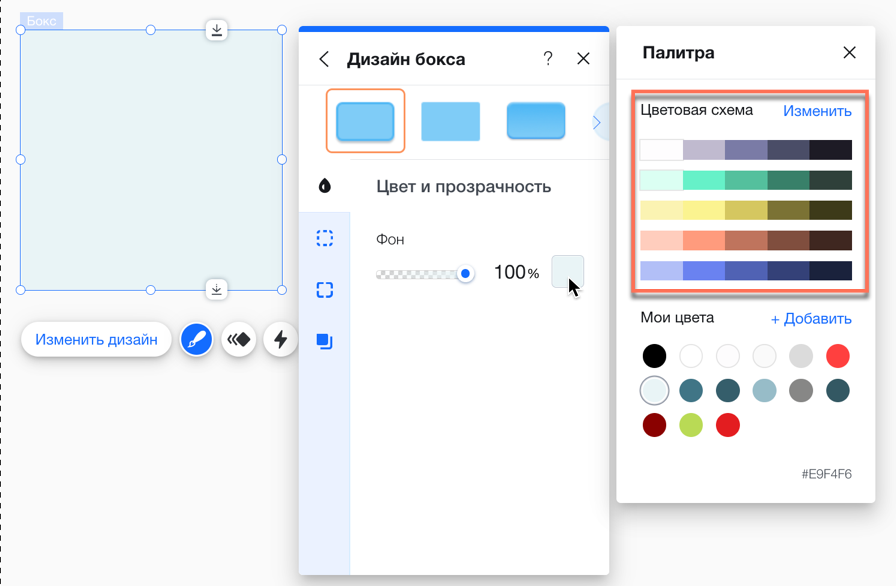896x586 pixels.
Task: Switch to the fill color drop tab
Action: coord(325,186)
